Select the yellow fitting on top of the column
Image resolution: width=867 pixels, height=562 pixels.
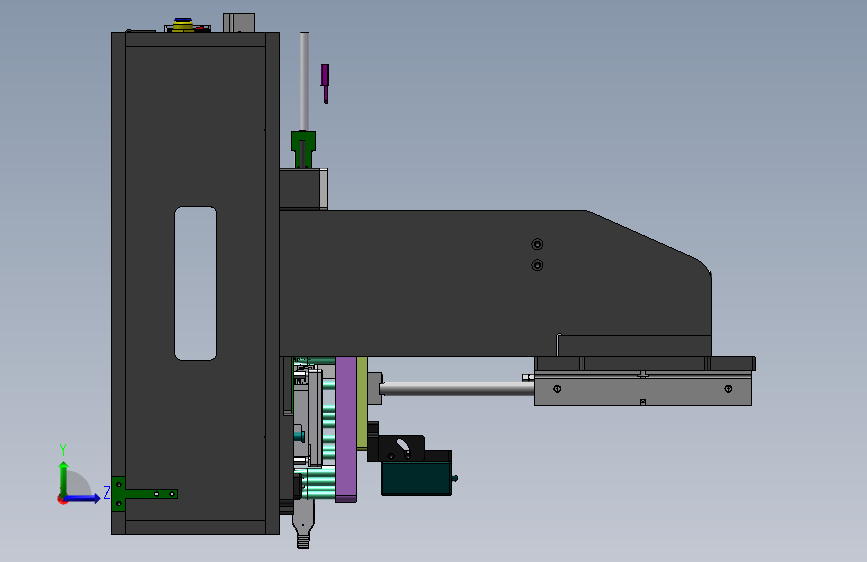[182, 25]
